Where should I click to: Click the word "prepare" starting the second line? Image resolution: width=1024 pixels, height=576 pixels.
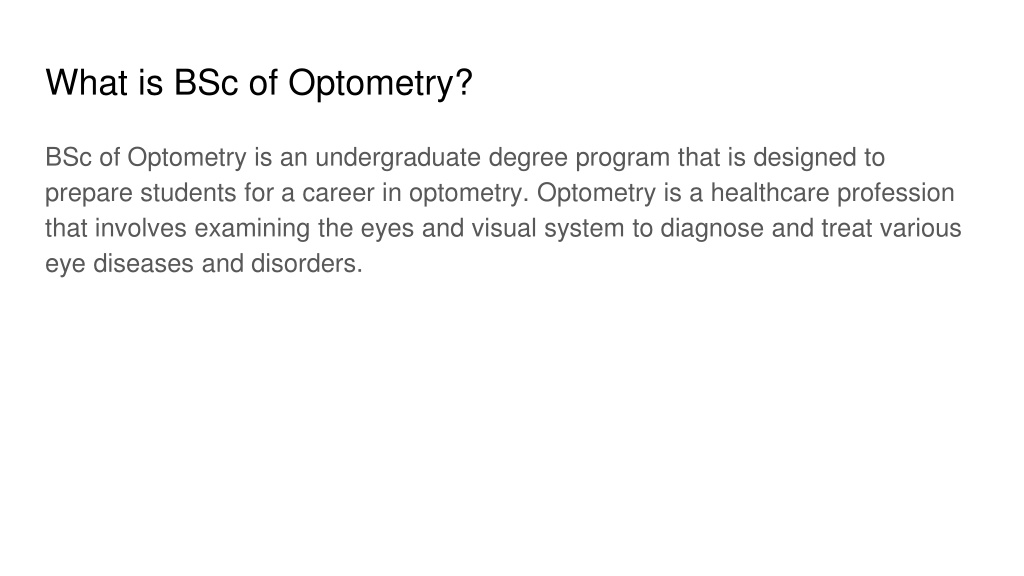(x=89, y=195)
